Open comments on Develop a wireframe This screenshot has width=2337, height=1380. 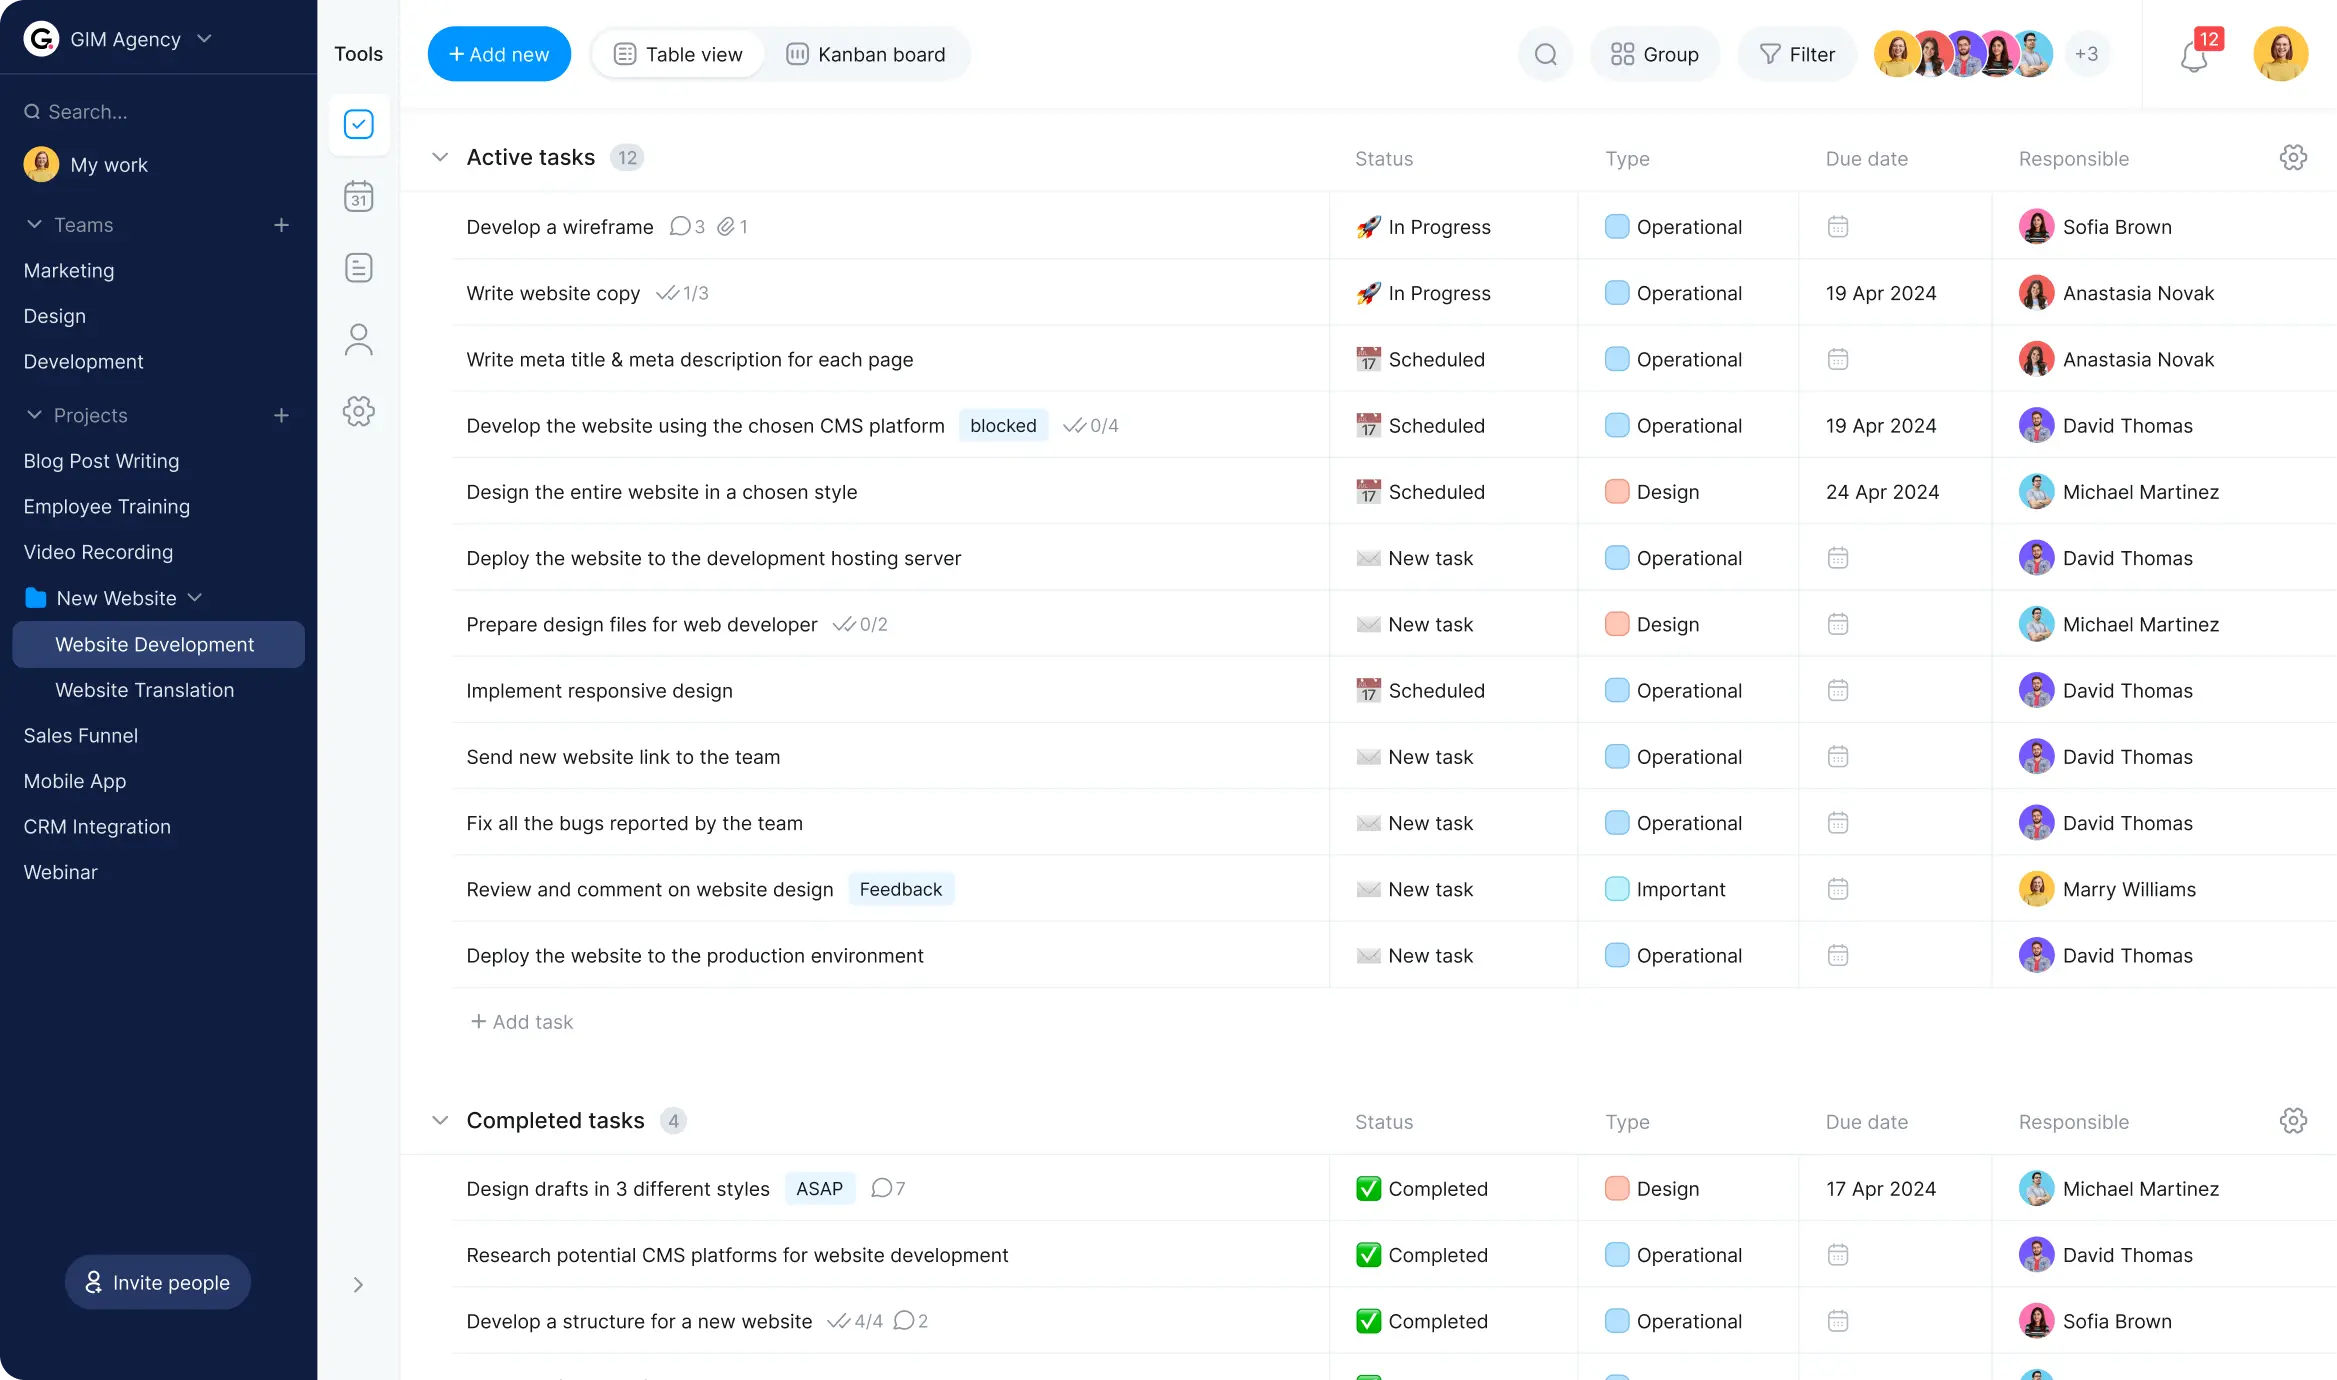[687, 227]
